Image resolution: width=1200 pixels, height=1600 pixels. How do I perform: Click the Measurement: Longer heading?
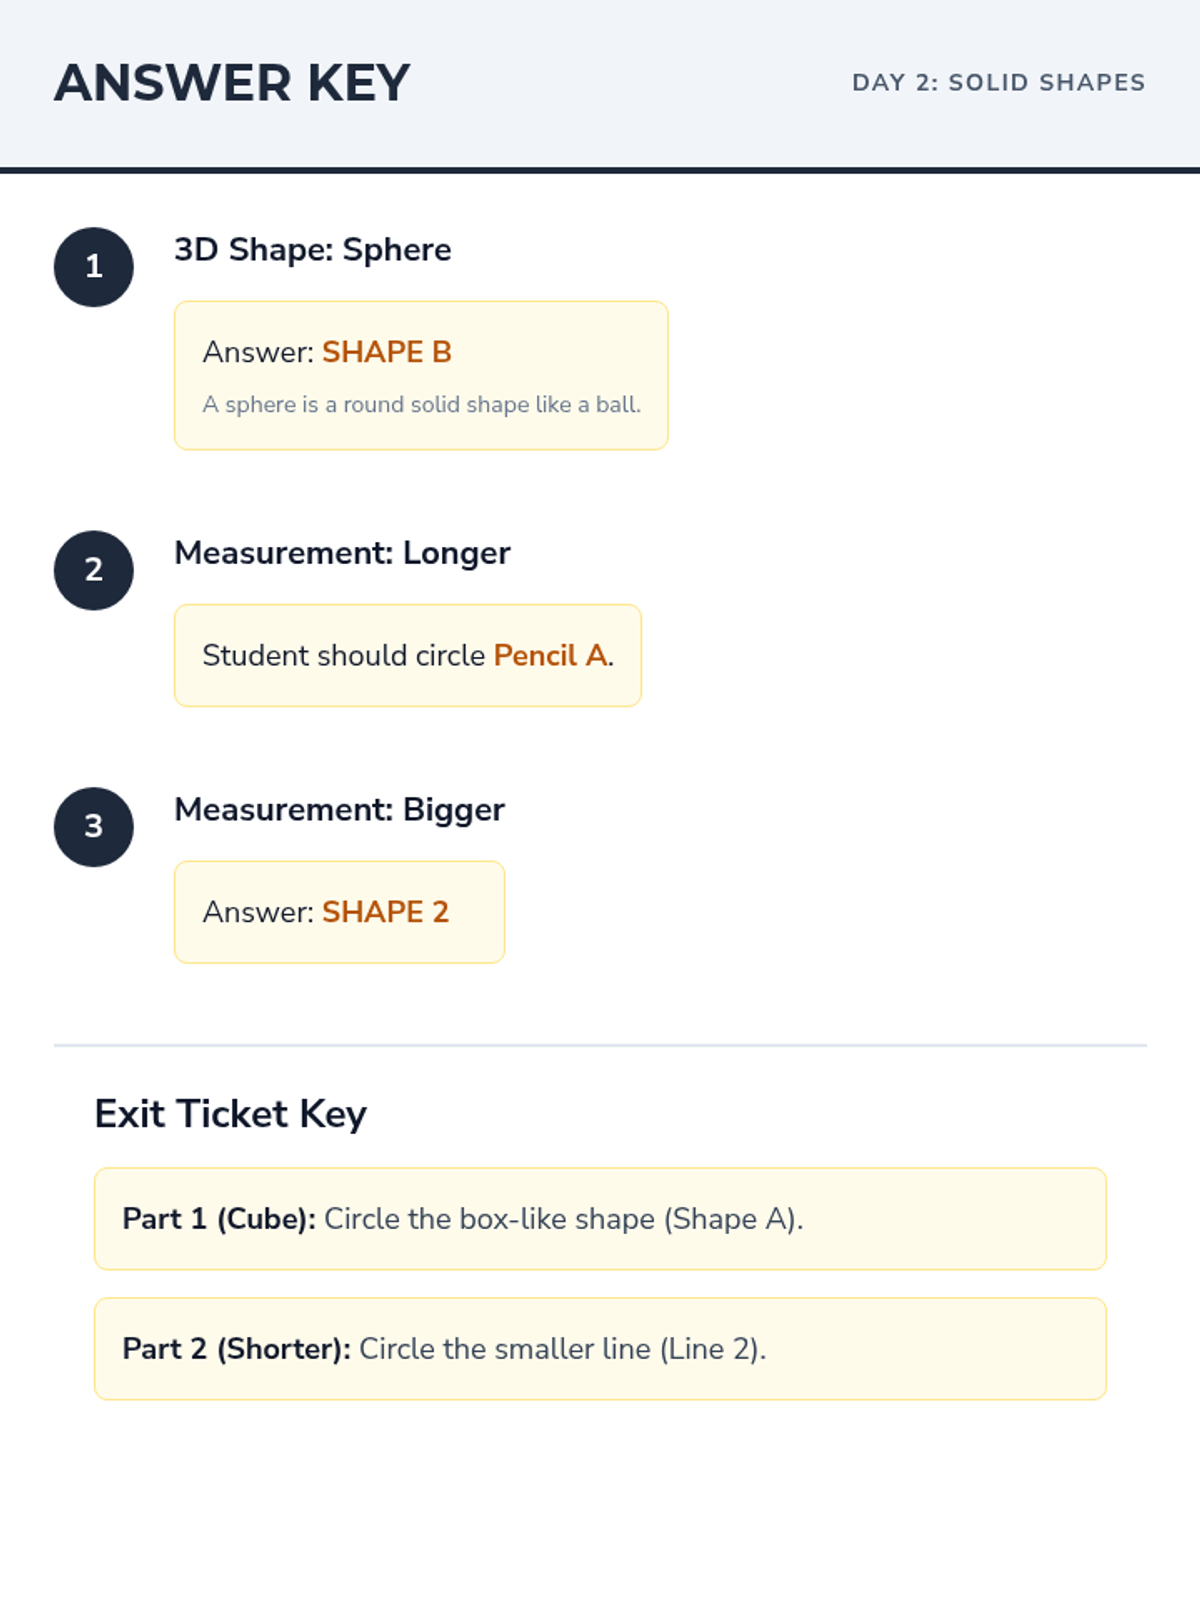[342, 553]
